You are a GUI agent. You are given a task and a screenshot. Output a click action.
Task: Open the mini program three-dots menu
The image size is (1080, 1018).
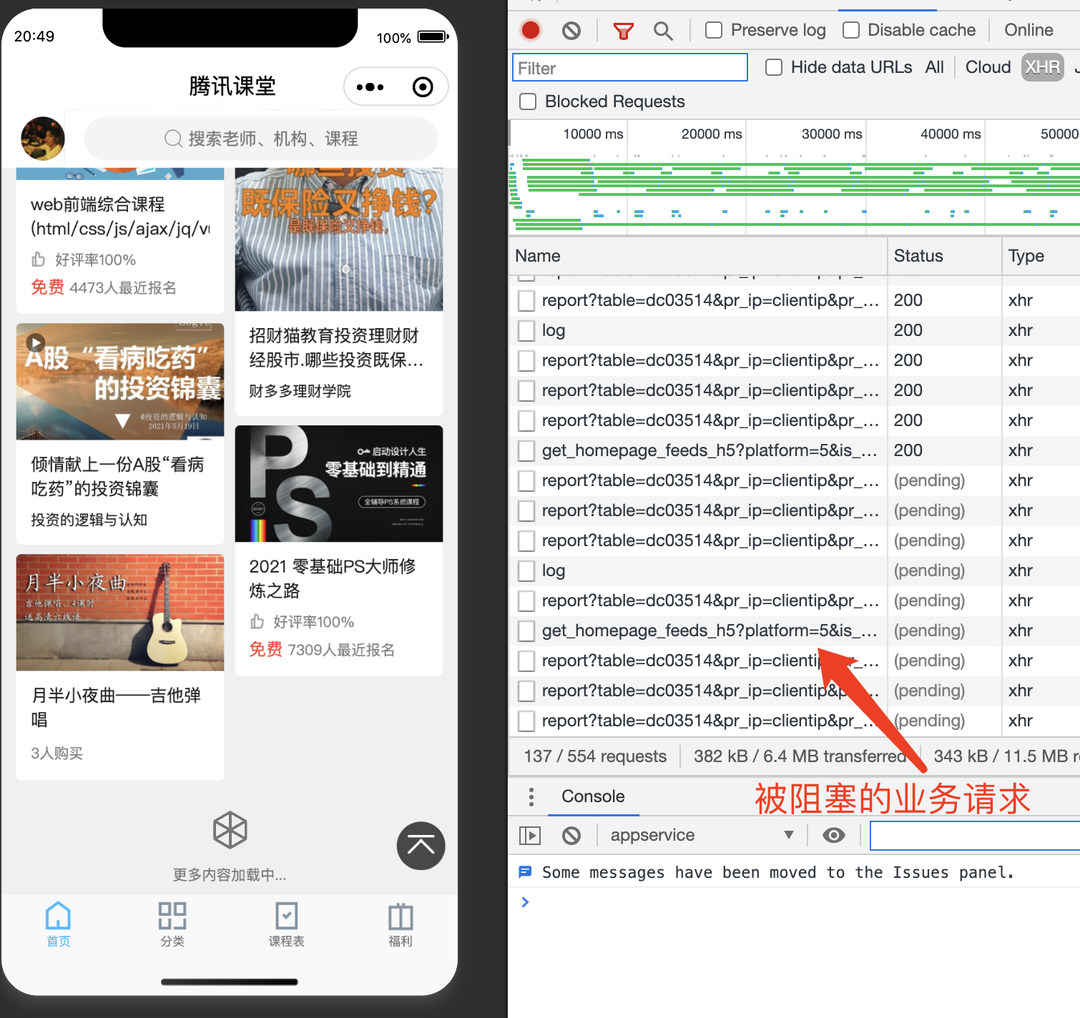[x=370, y=87]
